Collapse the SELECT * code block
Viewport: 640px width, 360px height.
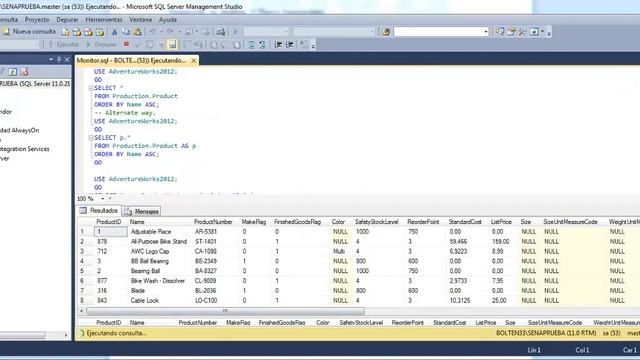[91, 88]
